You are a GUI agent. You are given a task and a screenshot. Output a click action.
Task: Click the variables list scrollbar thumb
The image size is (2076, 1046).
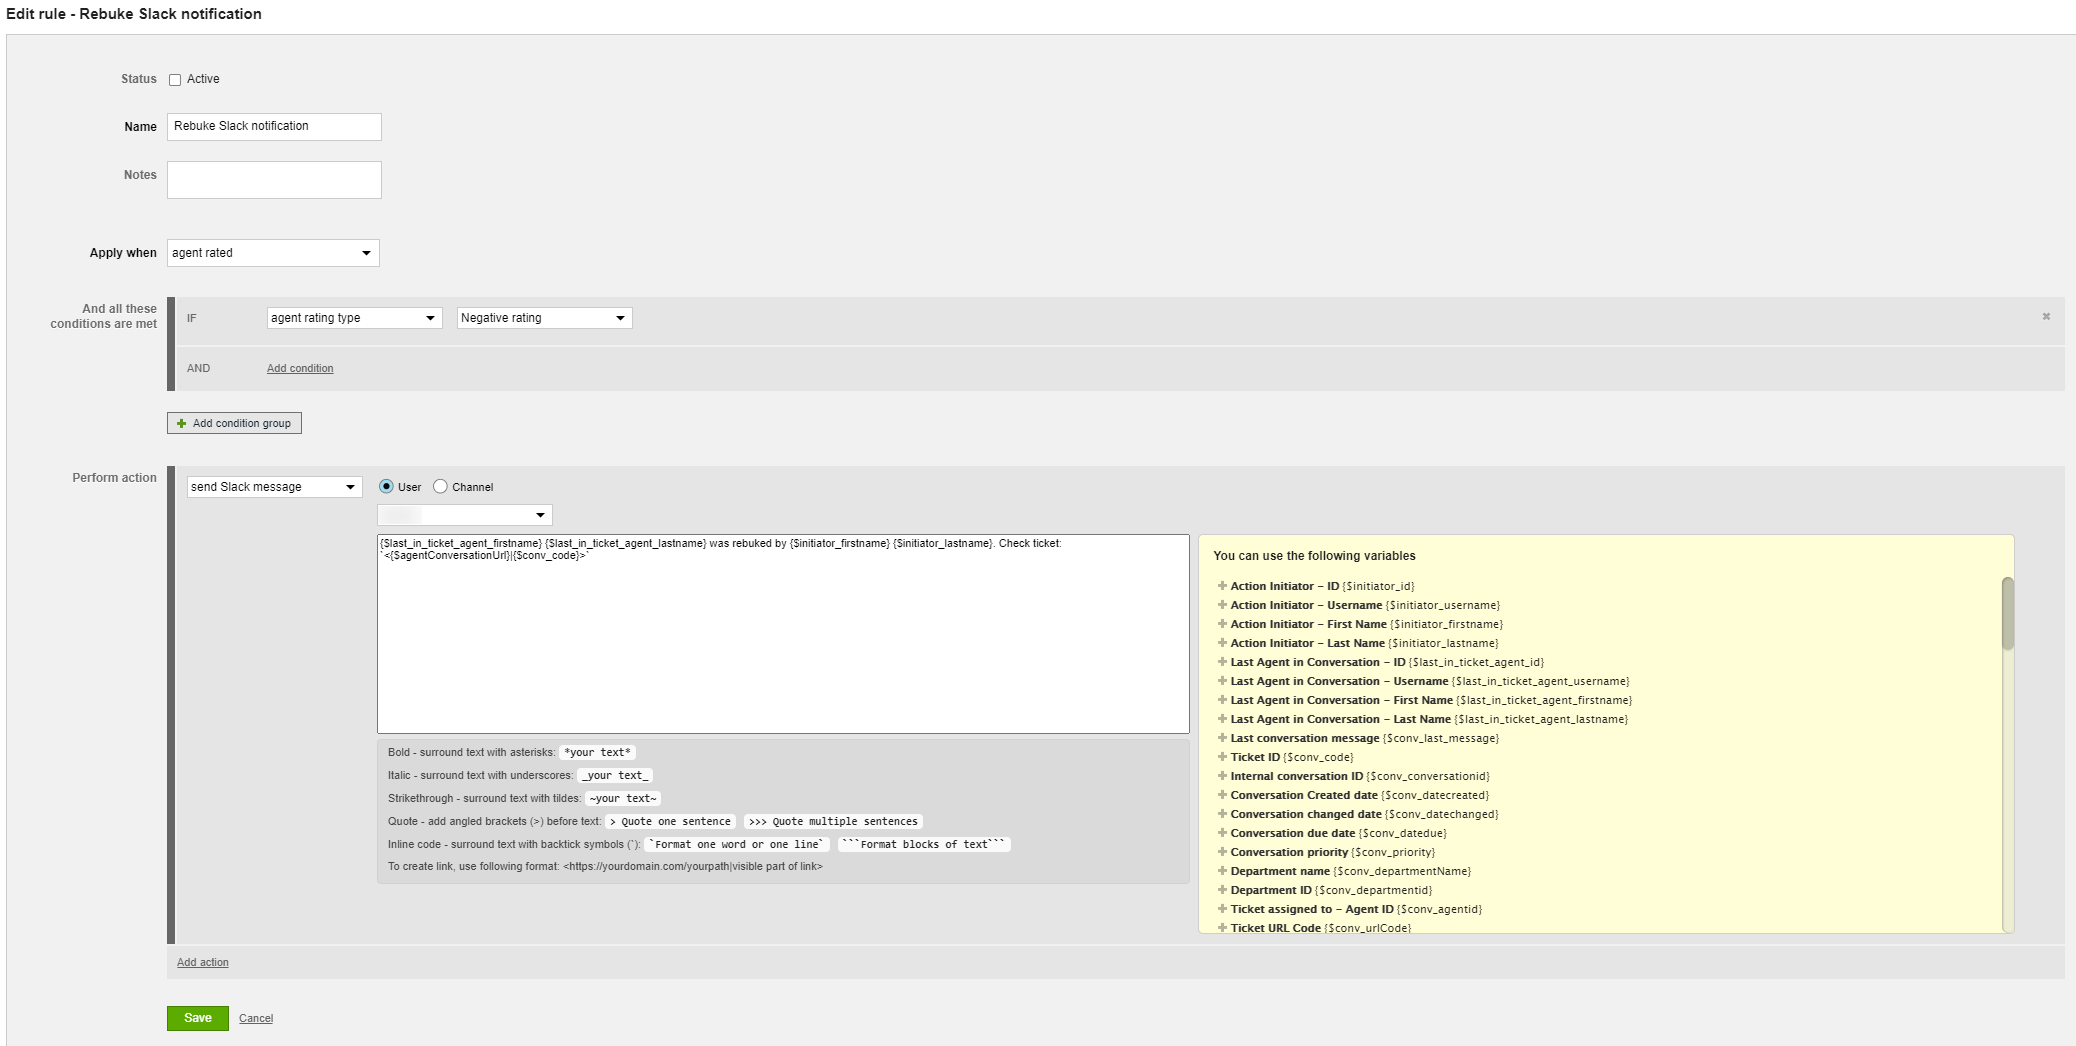tap(2007, 614)
